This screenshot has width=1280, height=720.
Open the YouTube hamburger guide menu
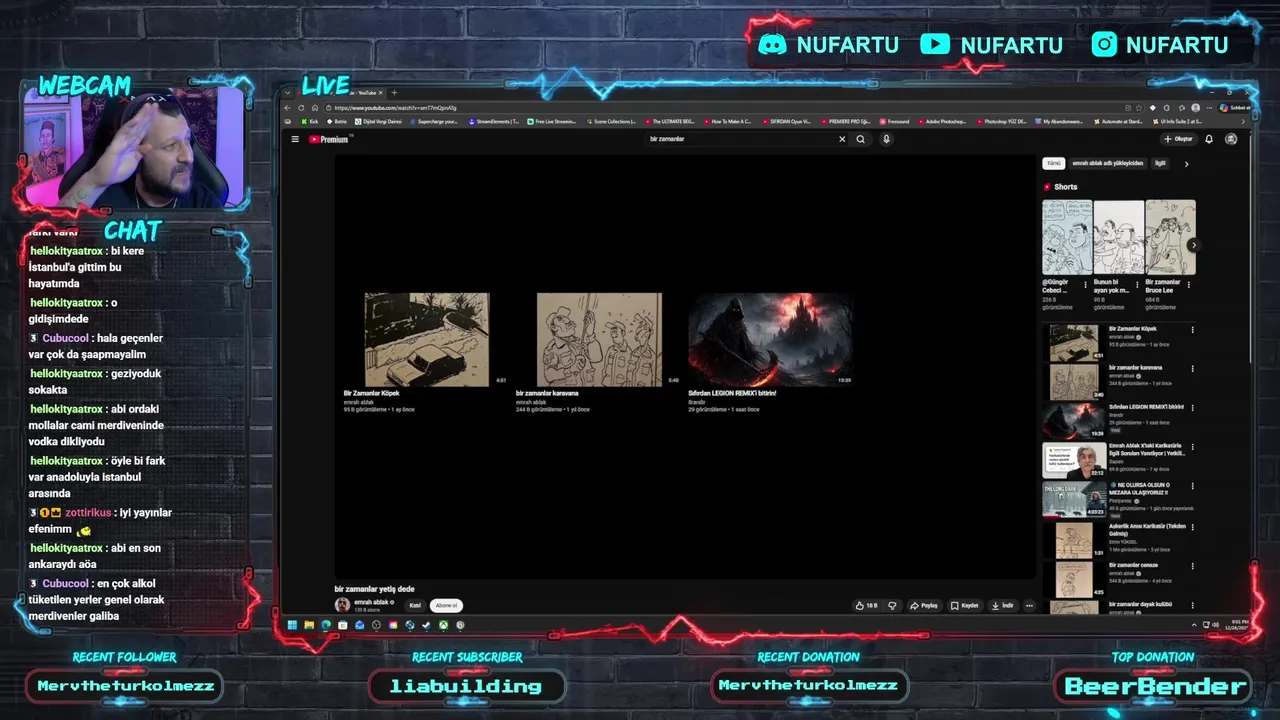tap(295, 139)
